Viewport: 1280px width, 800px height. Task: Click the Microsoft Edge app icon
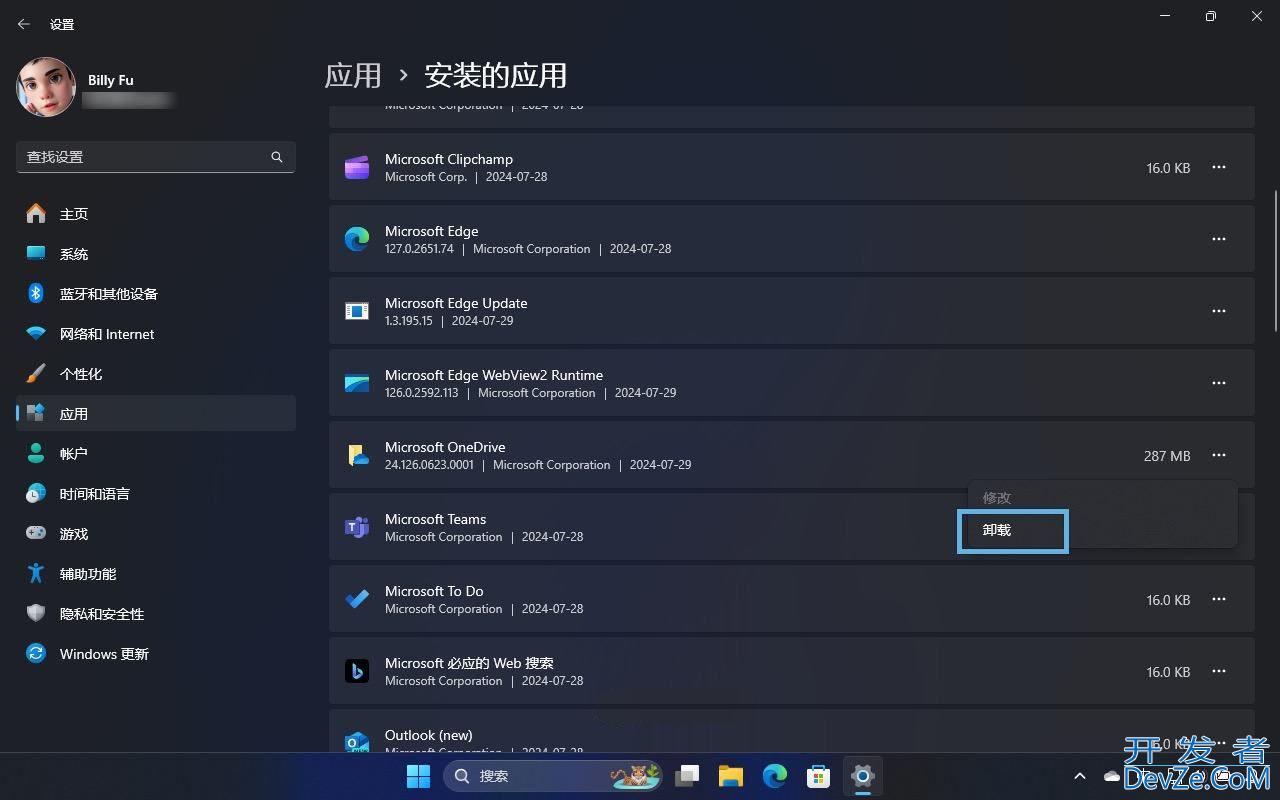point(357,239)
